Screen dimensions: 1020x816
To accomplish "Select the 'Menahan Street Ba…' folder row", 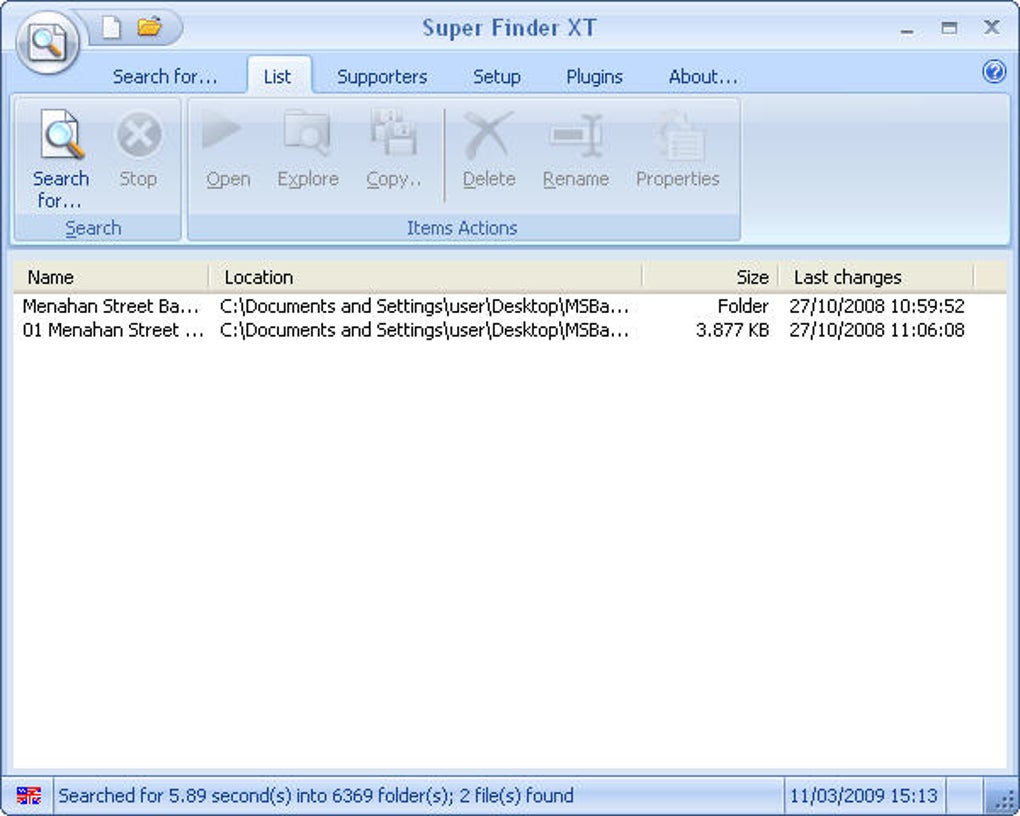I will [x=494, y=306].
